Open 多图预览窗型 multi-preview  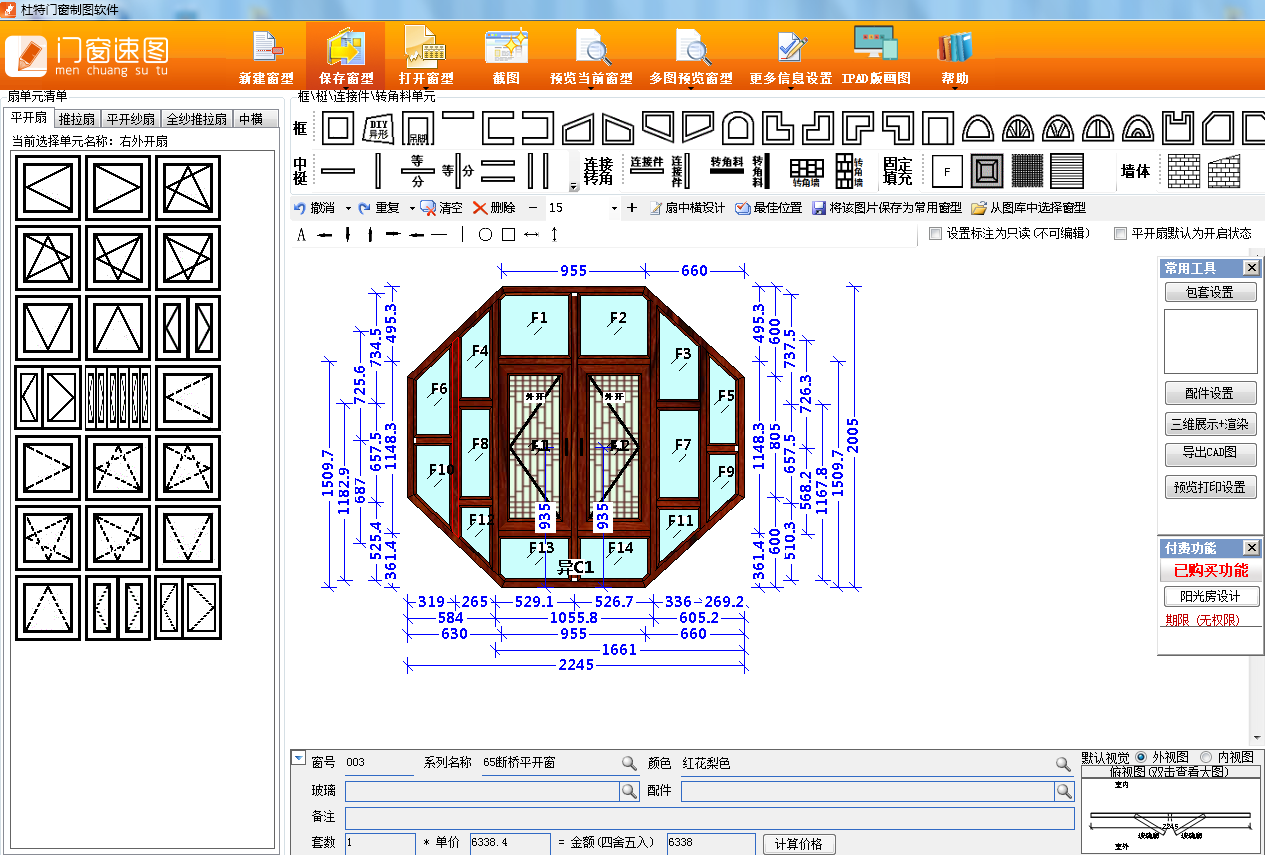[x=691, y=57]
